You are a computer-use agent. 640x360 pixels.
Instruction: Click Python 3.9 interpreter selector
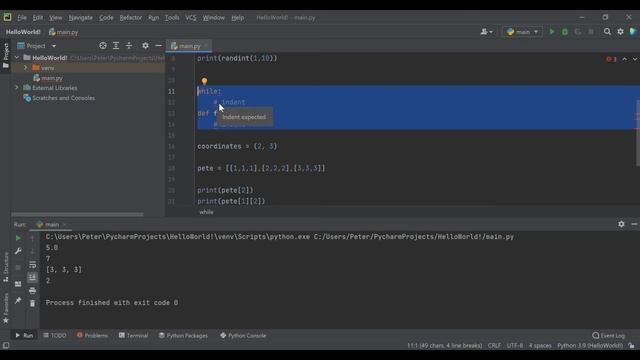590,346
